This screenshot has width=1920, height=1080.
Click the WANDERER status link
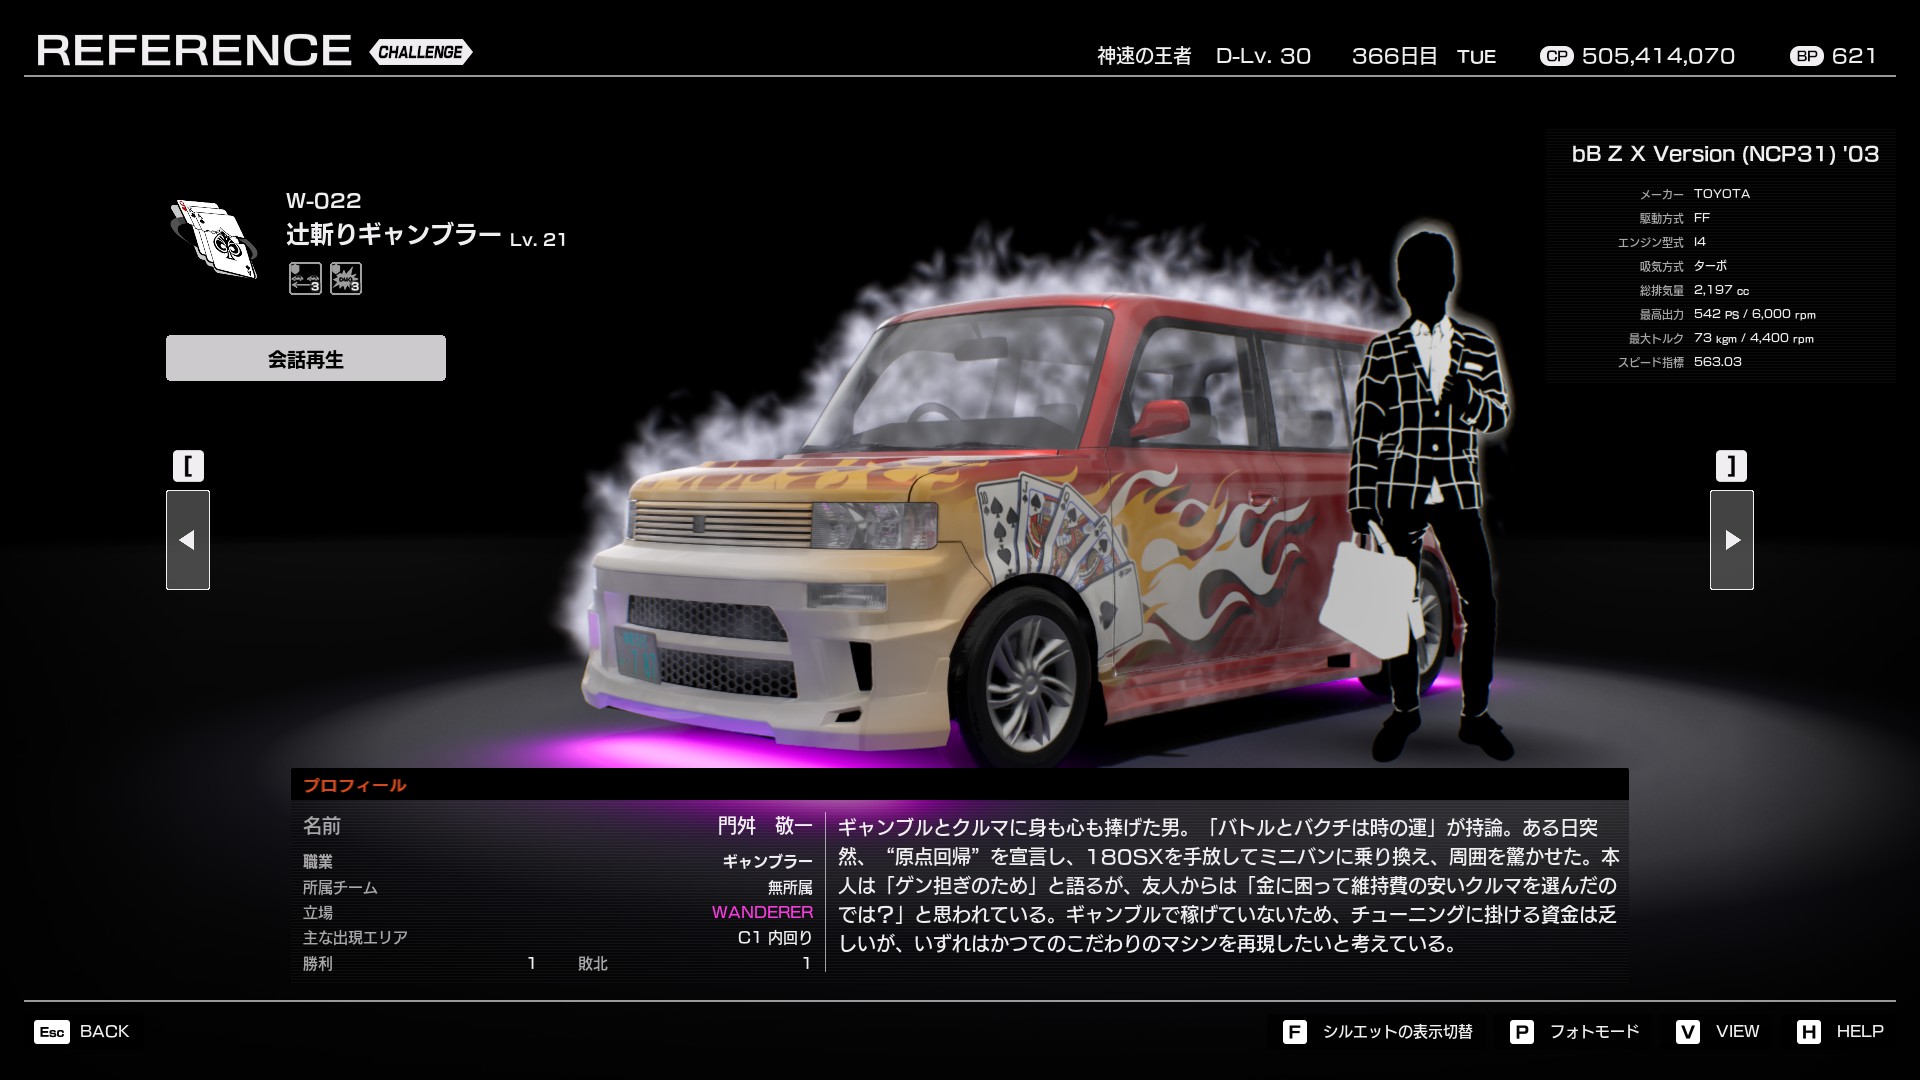click(762, 912)
